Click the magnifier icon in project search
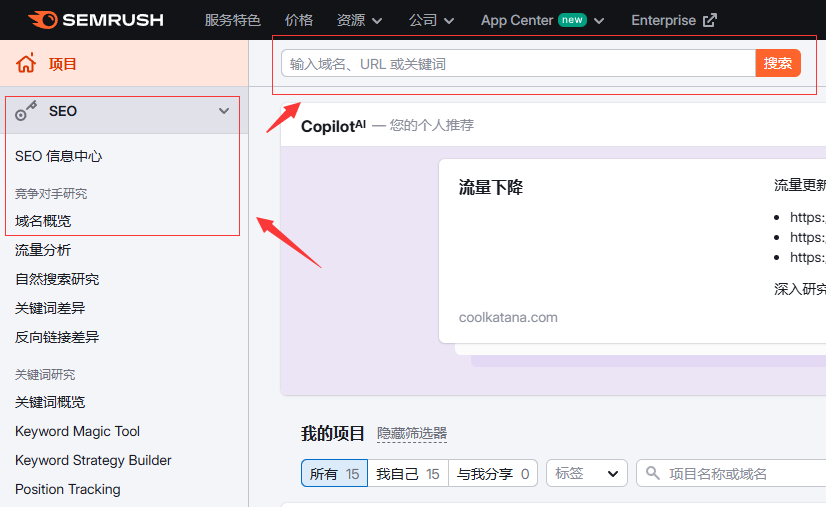 coord(653,473)
